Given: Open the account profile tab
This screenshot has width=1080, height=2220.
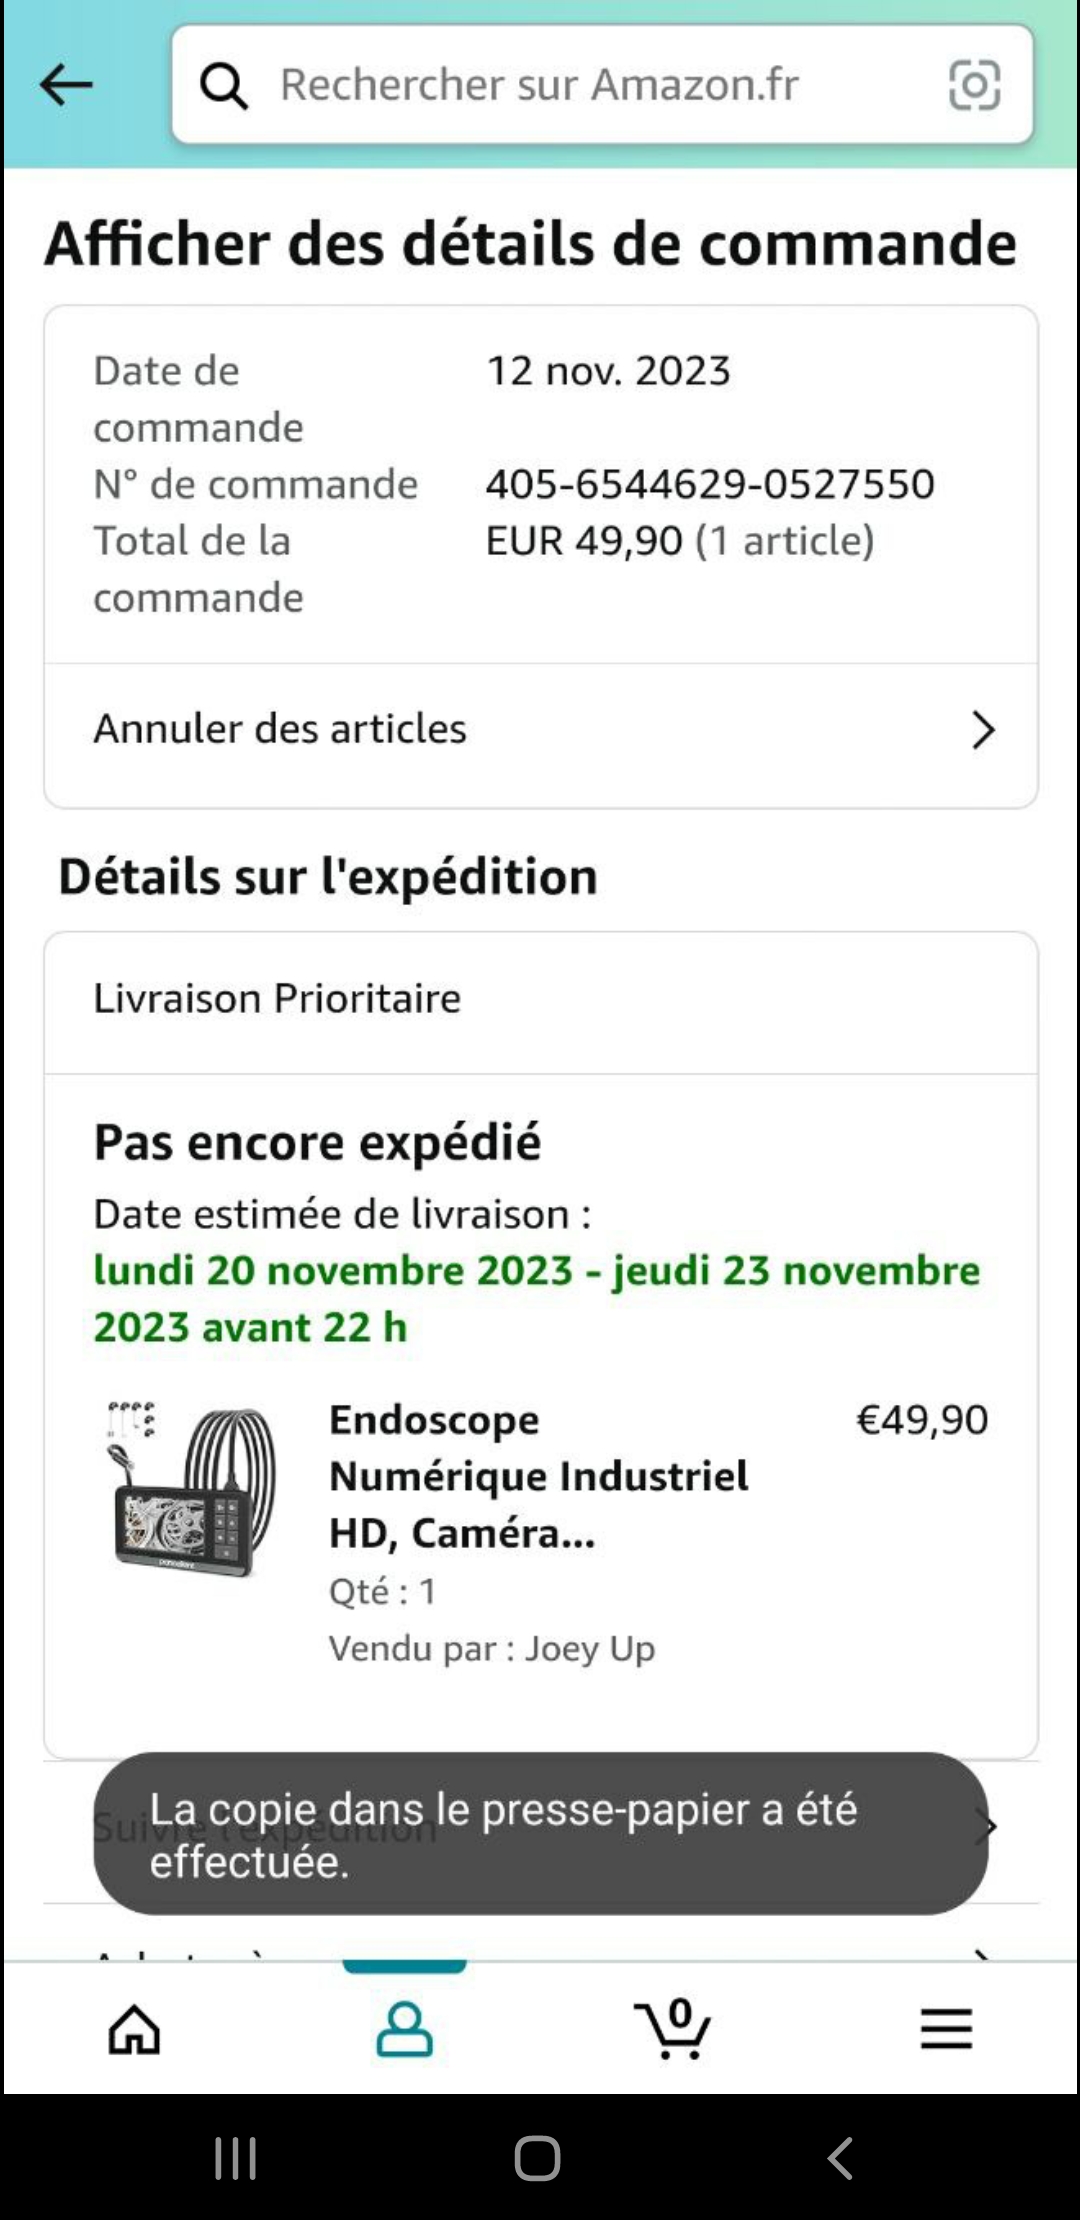Looking at the screenshot, I should [x=404, y=2029].
